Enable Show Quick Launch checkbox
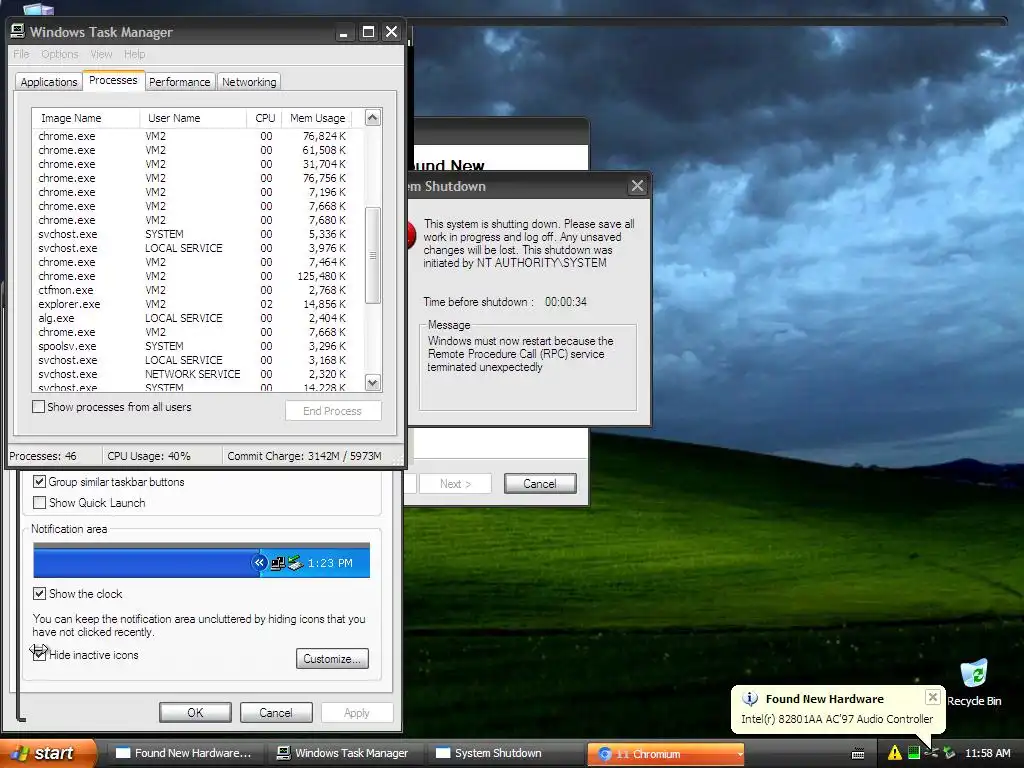The image size is (1024, 768). tap(39, 503)
